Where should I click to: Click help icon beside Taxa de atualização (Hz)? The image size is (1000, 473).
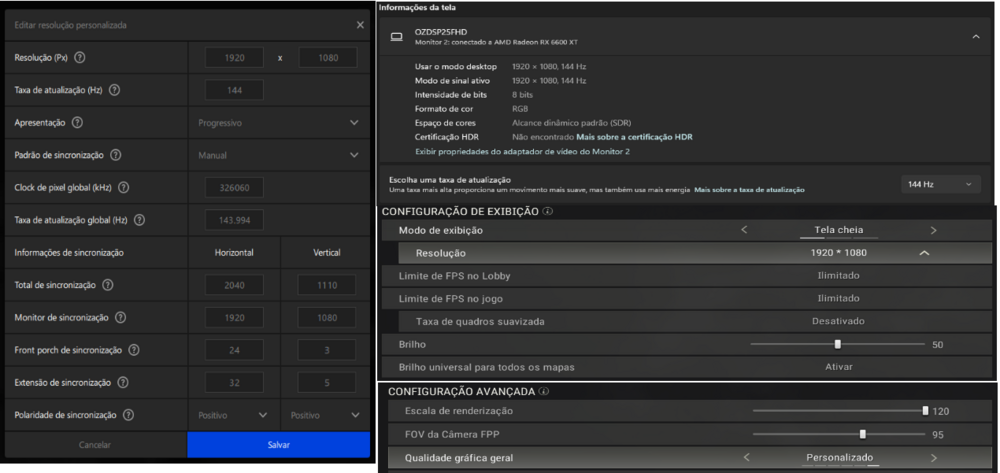(x=115, y=91)
